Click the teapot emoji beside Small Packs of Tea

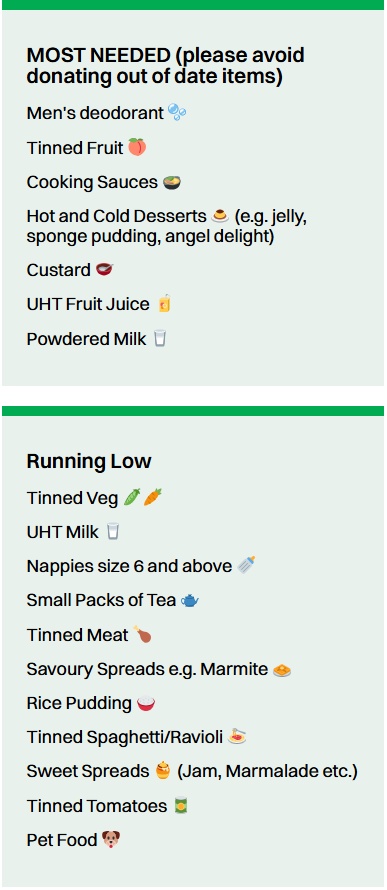point(190,600)
